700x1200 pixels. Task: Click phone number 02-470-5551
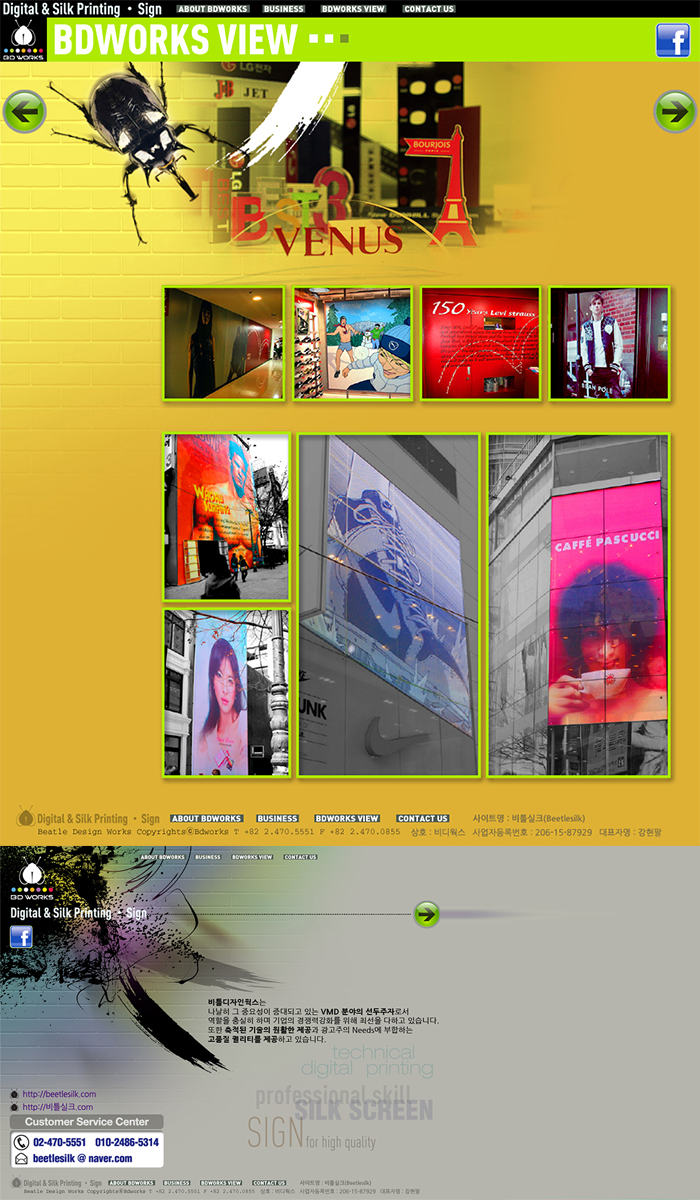point(59,1142)
